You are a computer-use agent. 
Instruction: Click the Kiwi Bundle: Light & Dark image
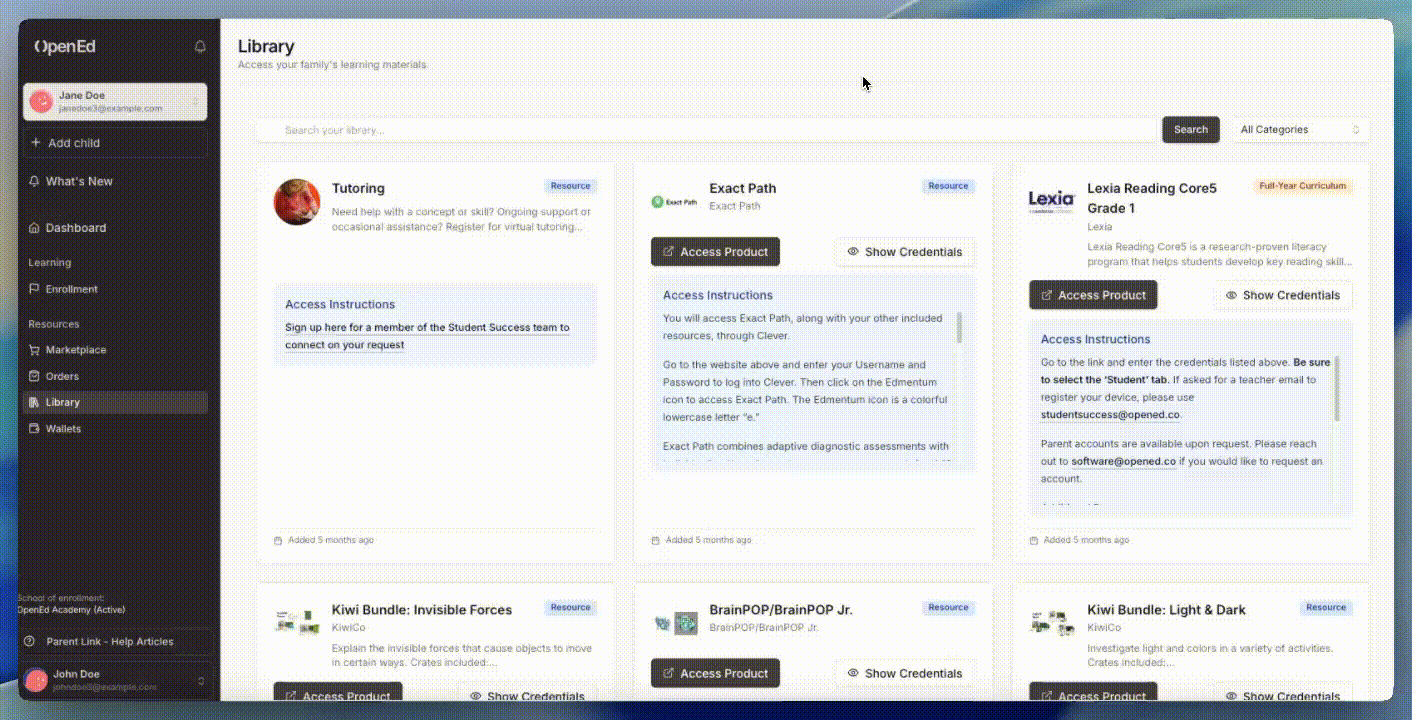click(1051, 622)
